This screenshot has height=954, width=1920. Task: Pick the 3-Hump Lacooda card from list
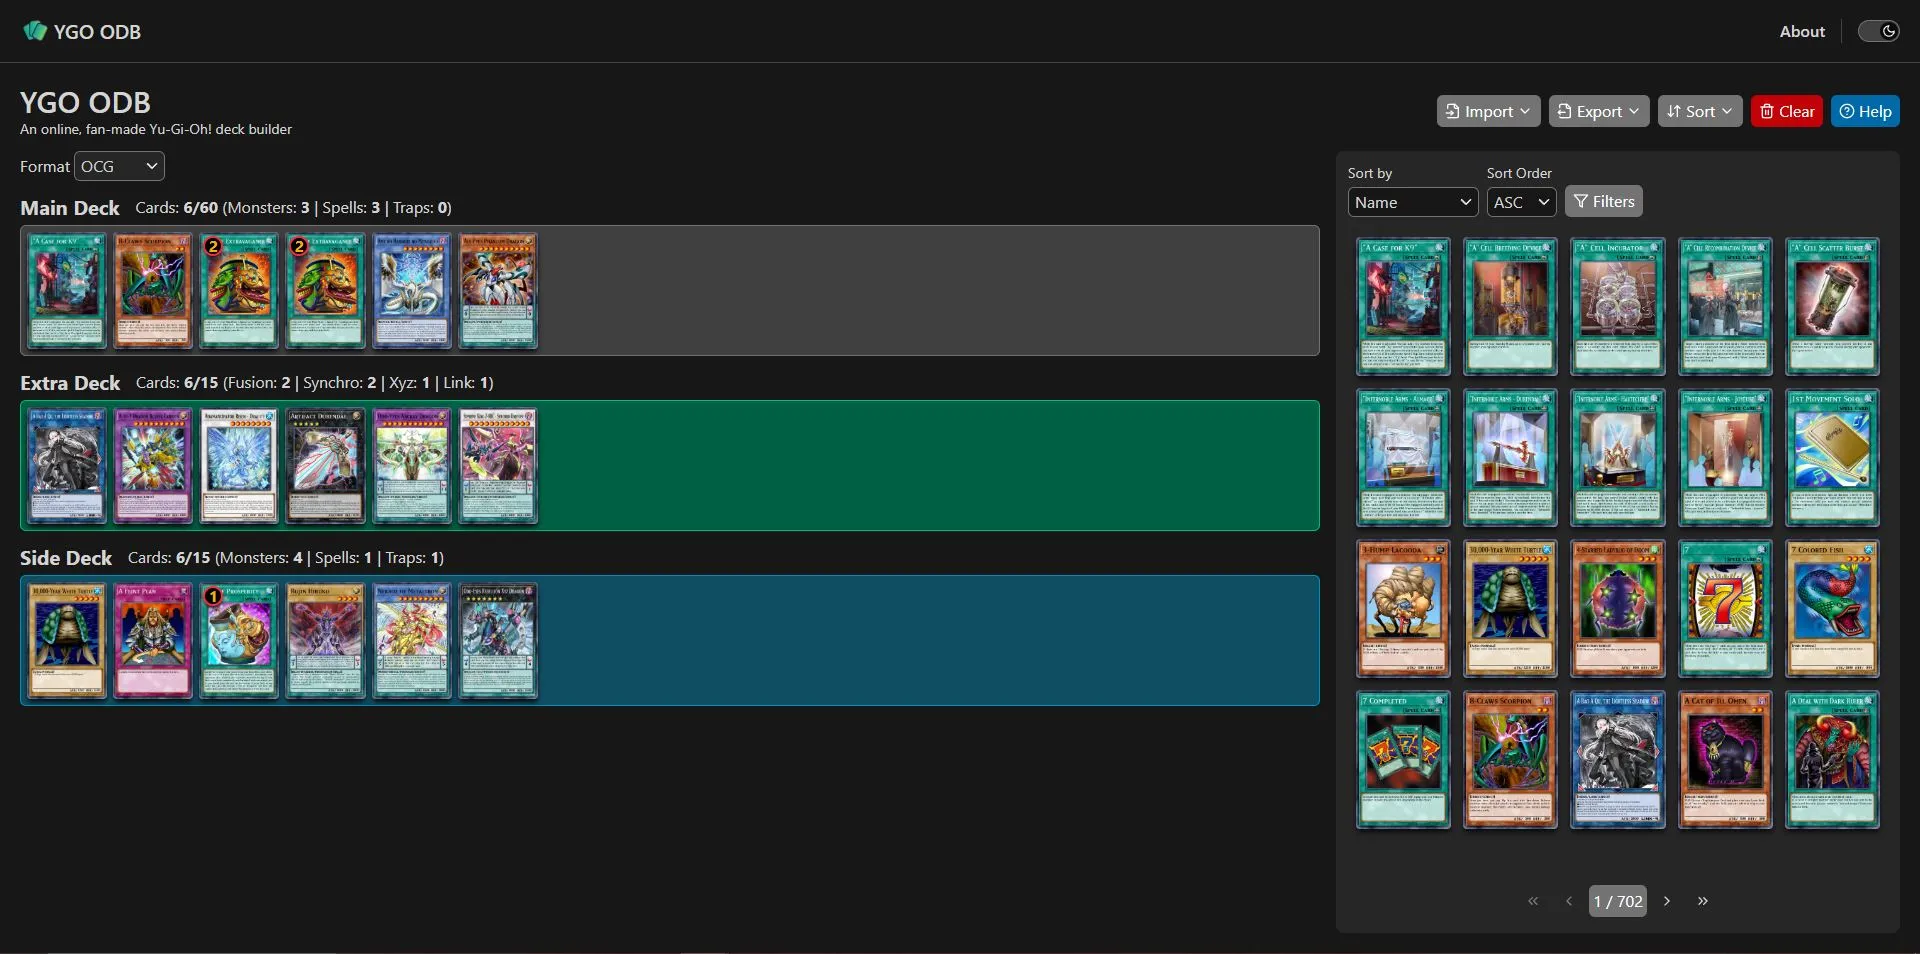click(1403, 609)
